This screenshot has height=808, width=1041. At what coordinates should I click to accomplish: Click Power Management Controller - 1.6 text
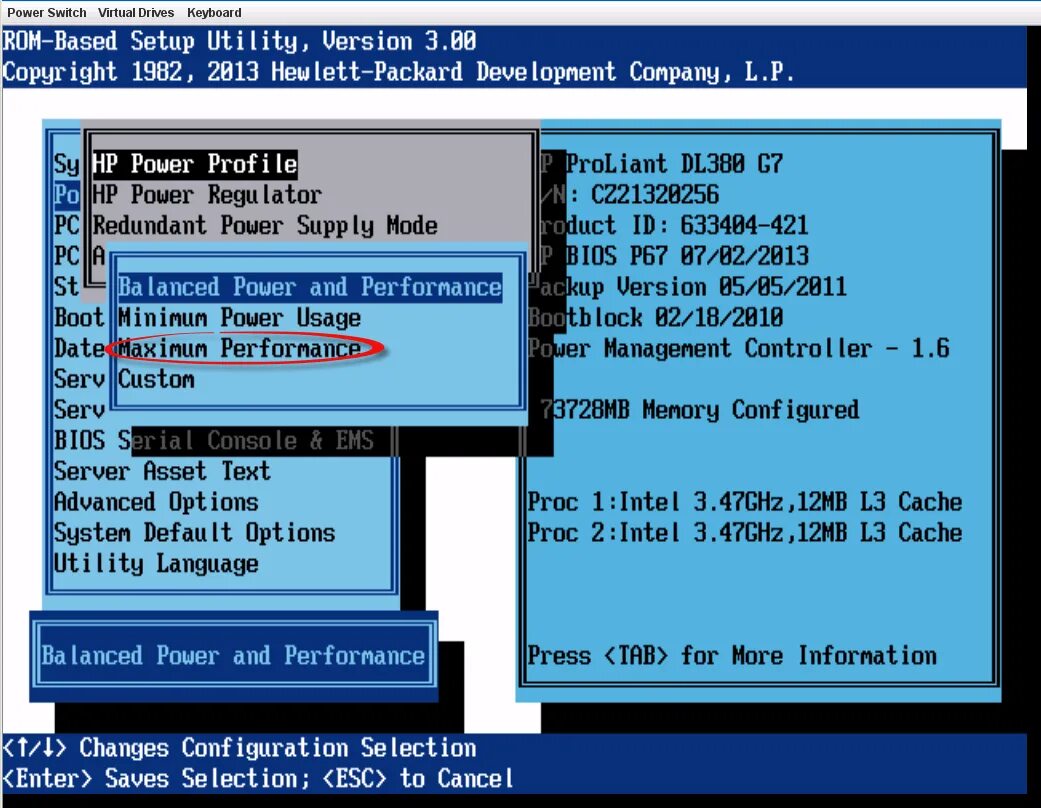[738, 349]
